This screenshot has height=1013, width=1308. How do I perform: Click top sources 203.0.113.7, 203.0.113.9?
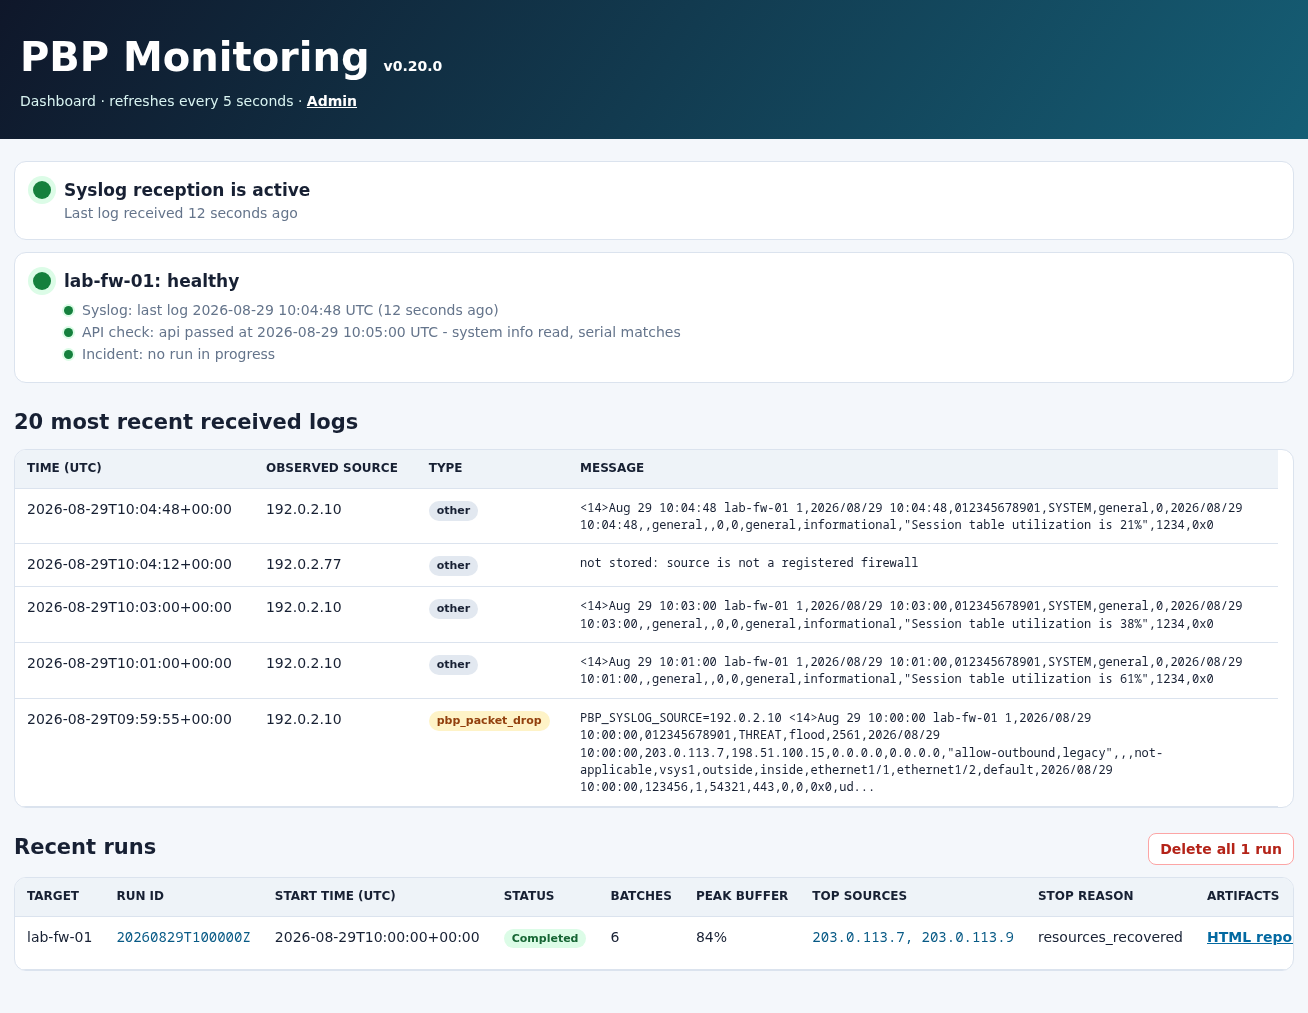913,937
